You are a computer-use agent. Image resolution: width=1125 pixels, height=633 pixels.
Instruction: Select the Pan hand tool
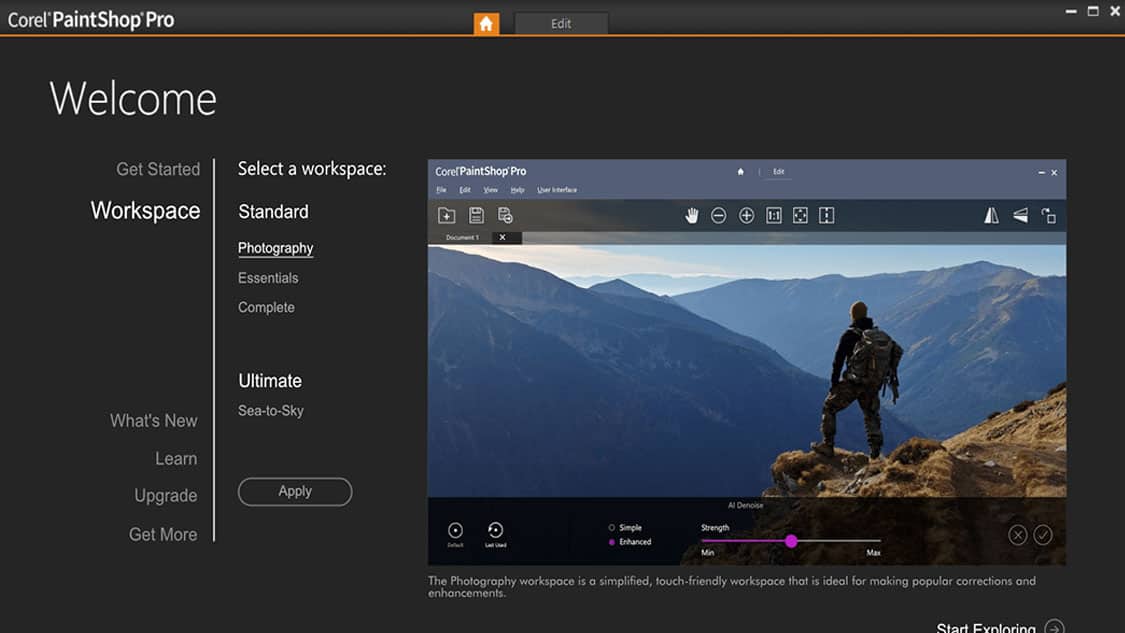(x=692, y=214)
